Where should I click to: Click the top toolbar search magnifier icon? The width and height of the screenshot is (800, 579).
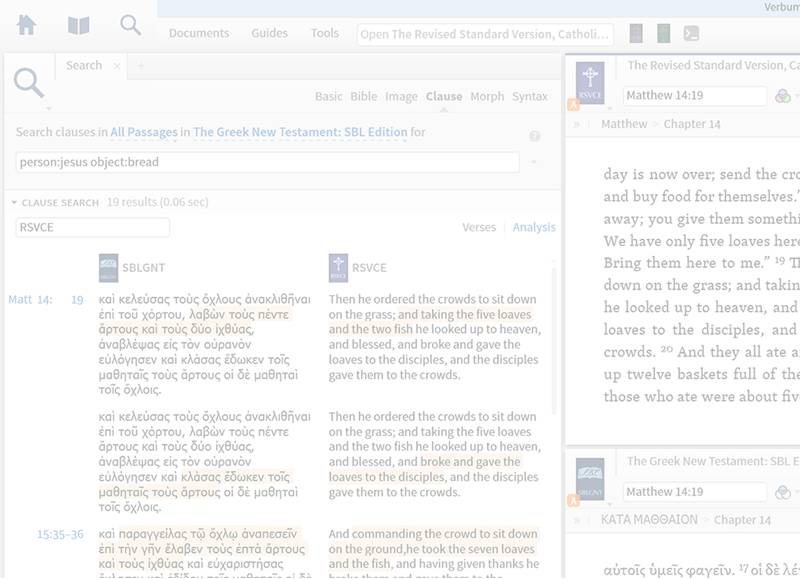(x=131, y=24)
